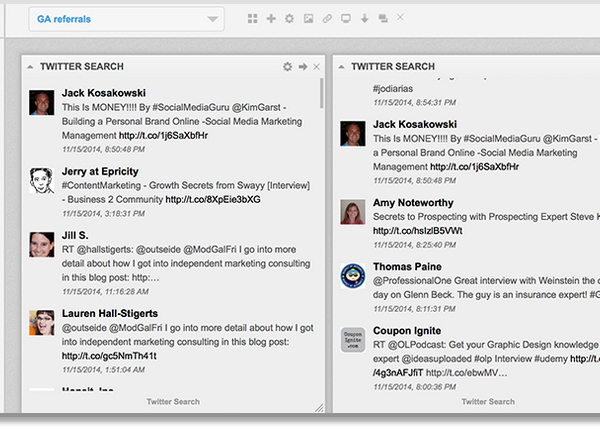Open dashboard settings gear in the top toolbar
This screenshot has width=600, height=429.
point(290,19)
